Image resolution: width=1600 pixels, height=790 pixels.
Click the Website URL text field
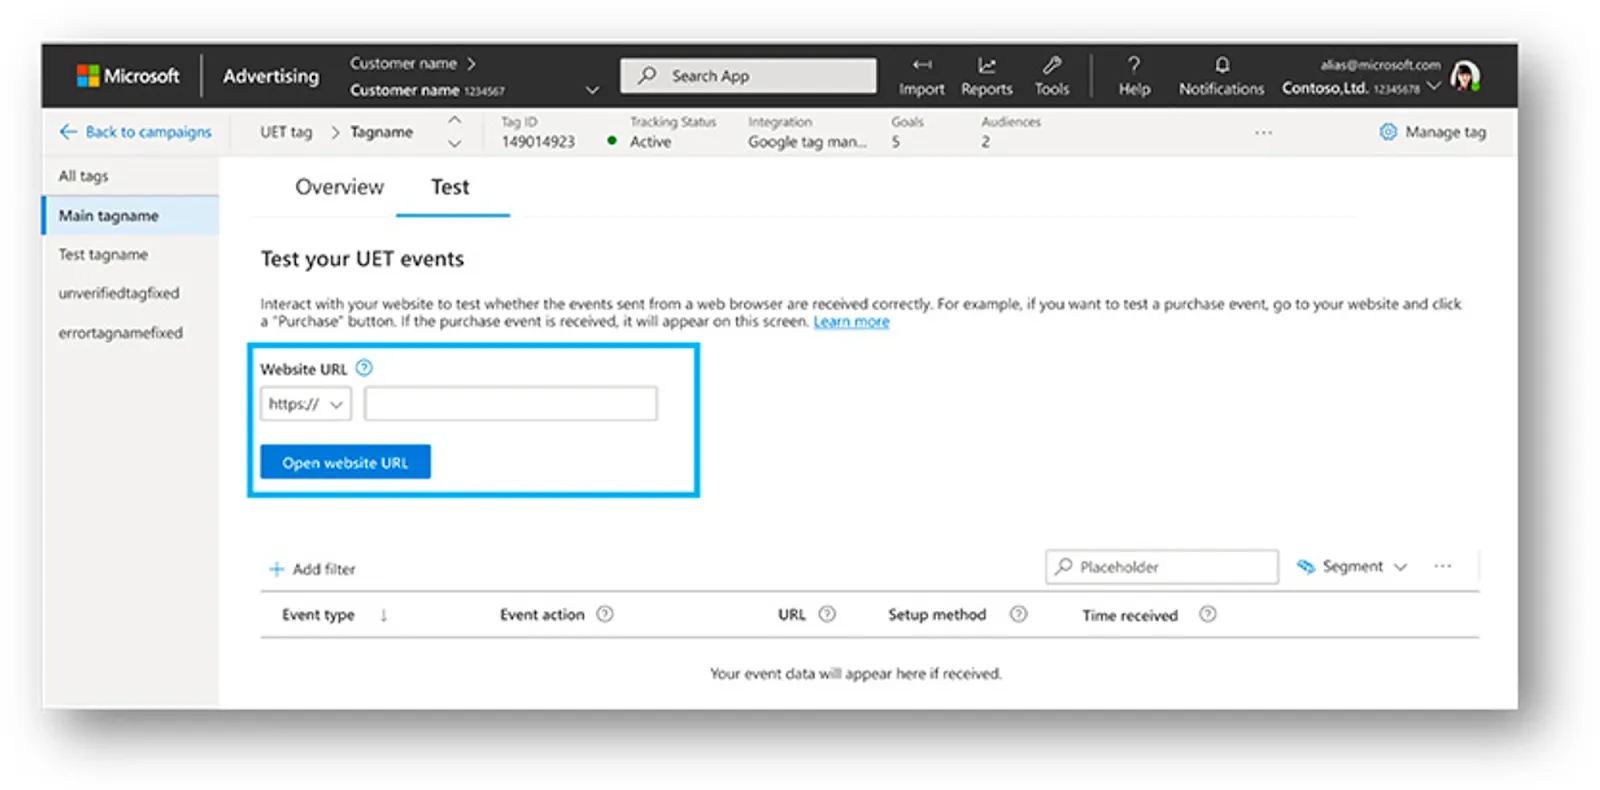pos(510,404)
